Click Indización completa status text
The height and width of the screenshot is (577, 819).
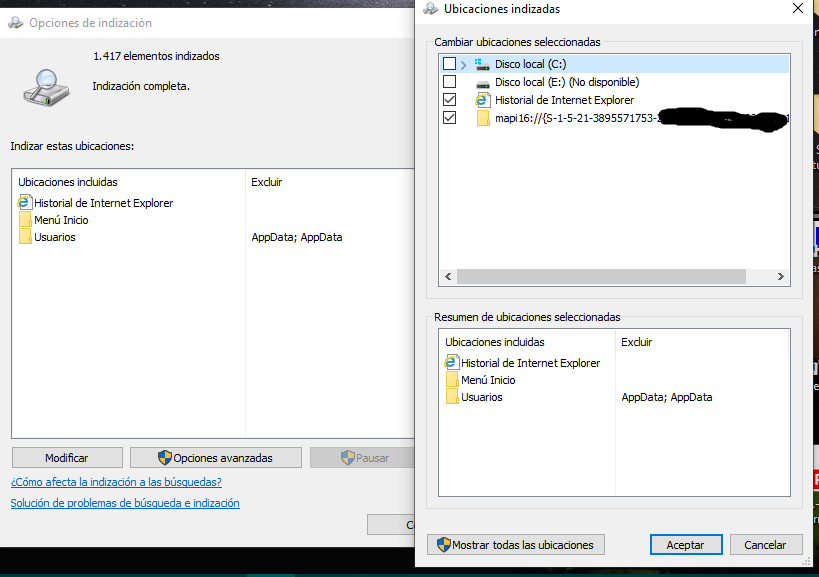(141, 86)
